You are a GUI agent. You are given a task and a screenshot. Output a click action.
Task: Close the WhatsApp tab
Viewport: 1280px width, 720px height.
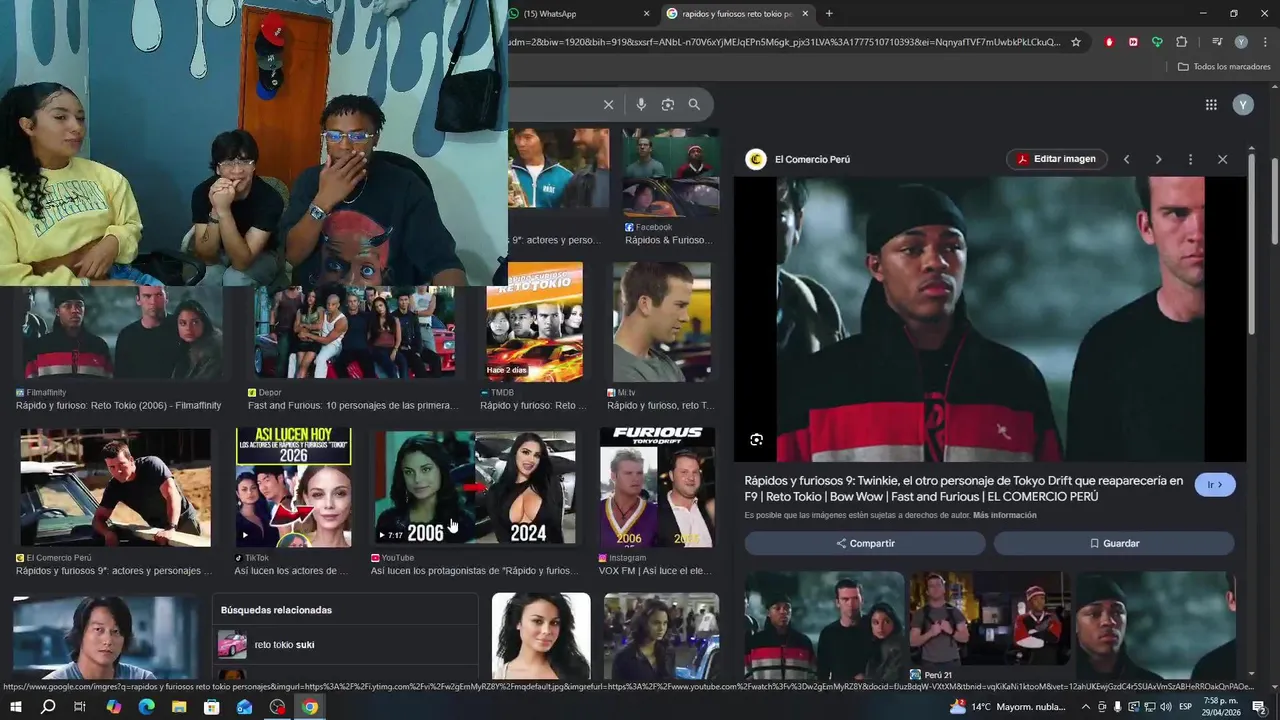coord(646,14)
